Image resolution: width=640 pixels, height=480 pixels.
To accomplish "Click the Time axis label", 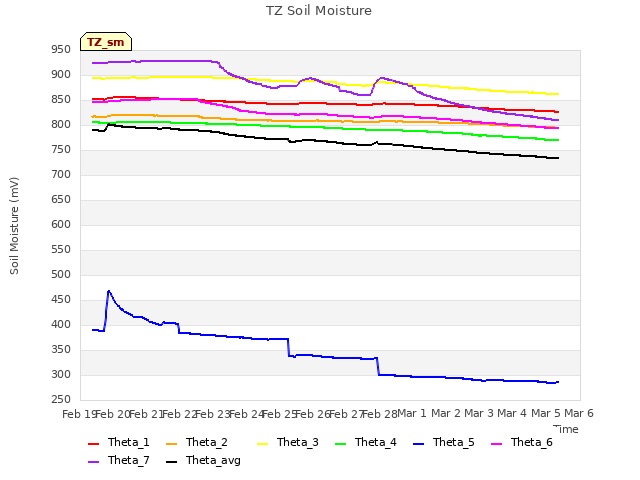I will (x=566, y=429).
